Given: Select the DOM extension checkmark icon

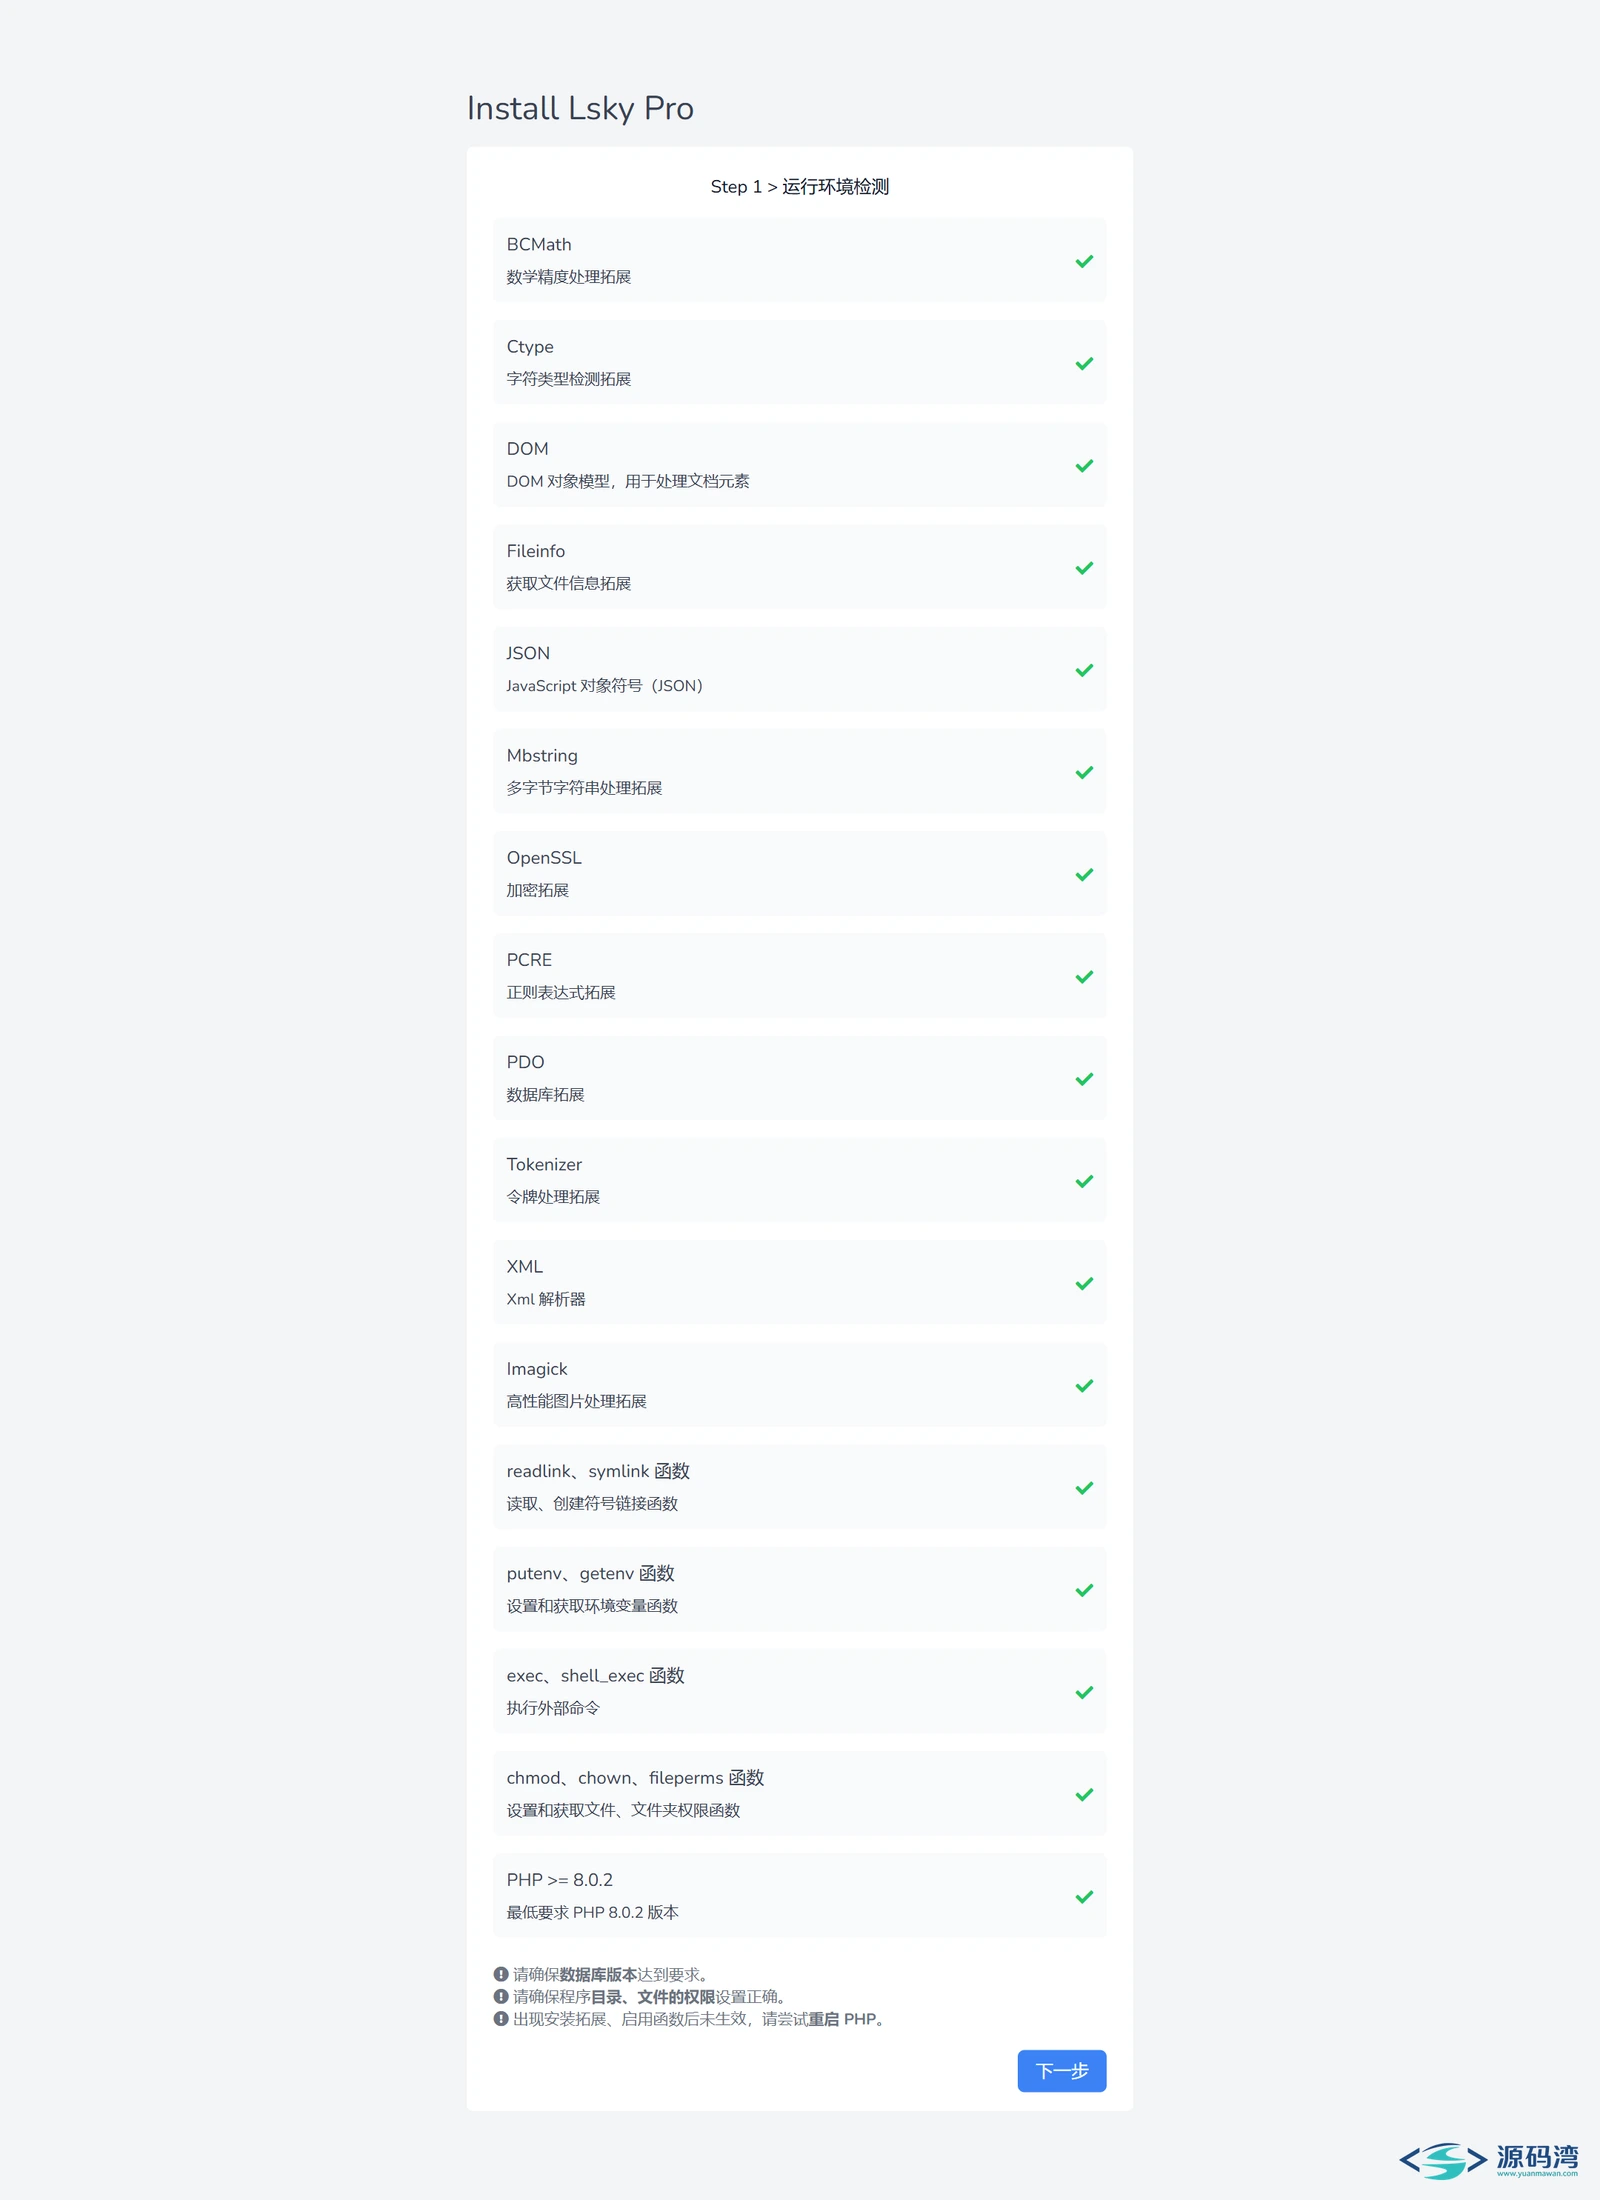Looking at the screenshot, I should (1084, 465).
